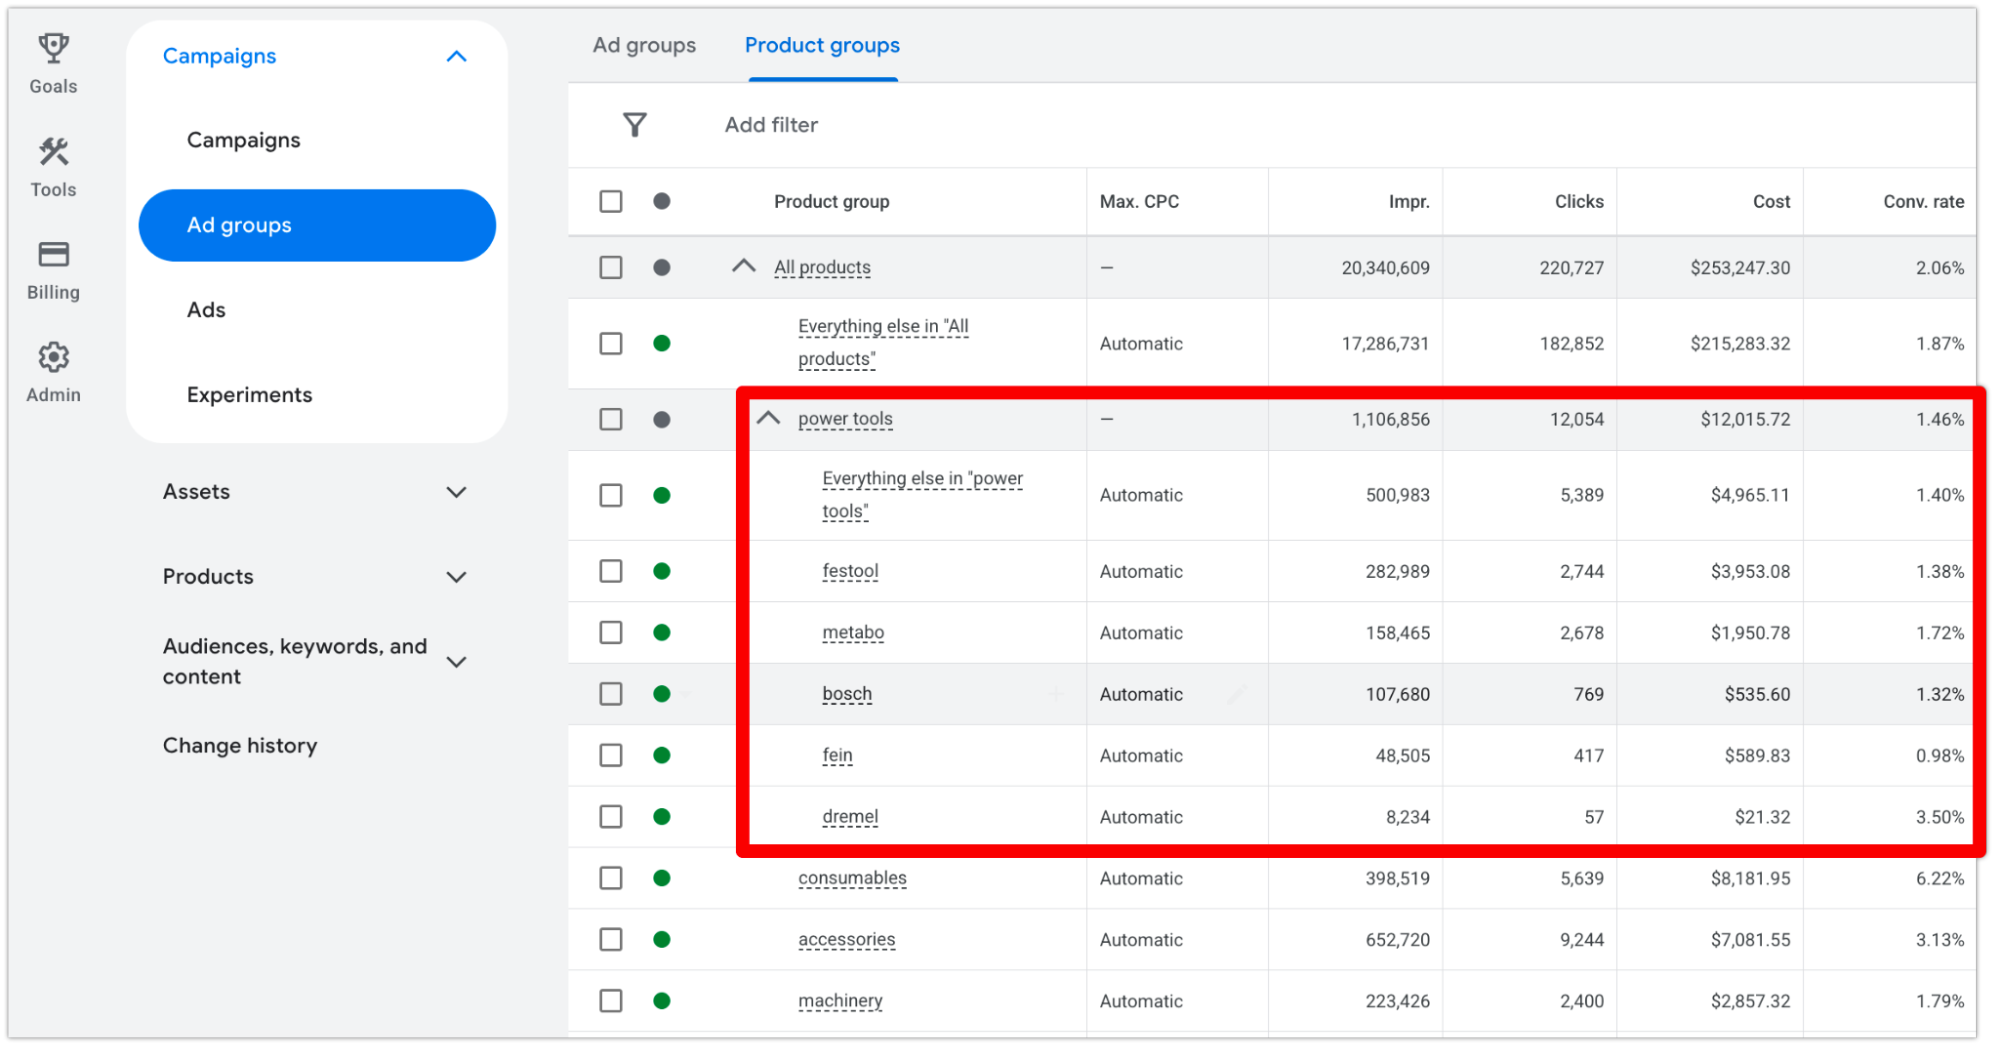Image resolution: width=1999 pixels, height=1047 pixels.
Task: Open the festool product group link
Action: click(x=850, y=571)
